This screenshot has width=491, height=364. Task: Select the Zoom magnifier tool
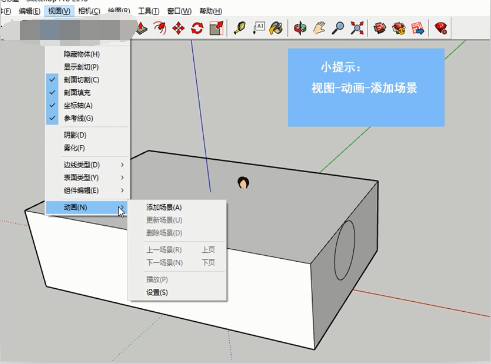(338, 28)
